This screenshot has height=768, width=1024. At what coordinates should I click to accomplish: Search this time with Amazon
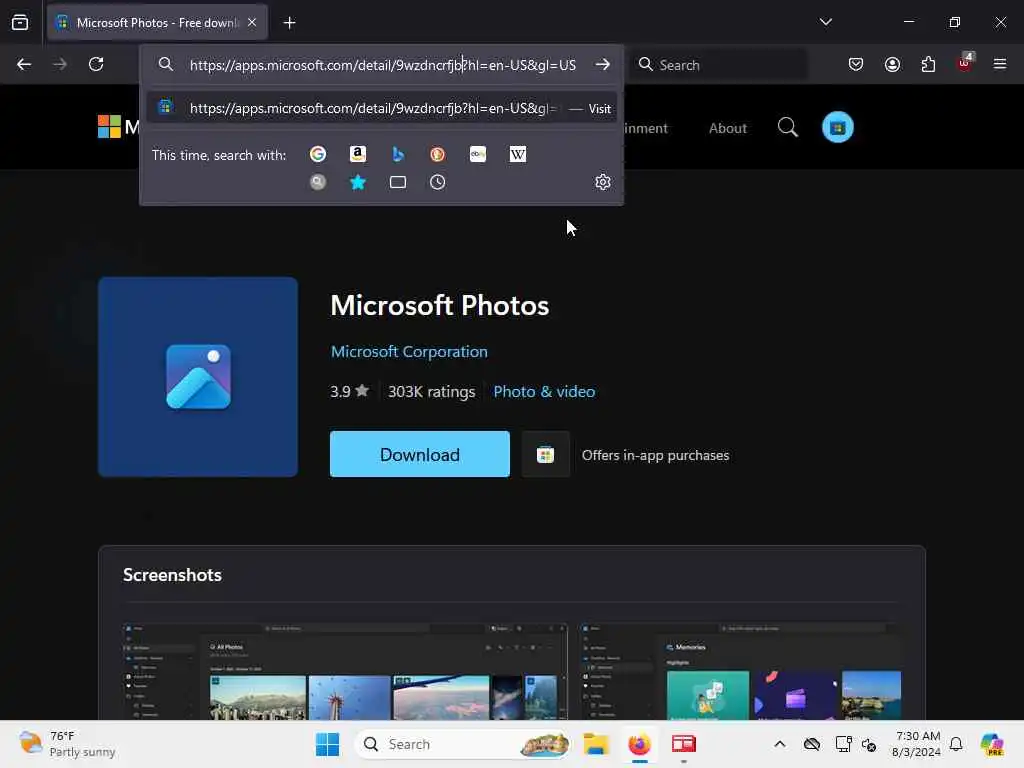[358, 154]
